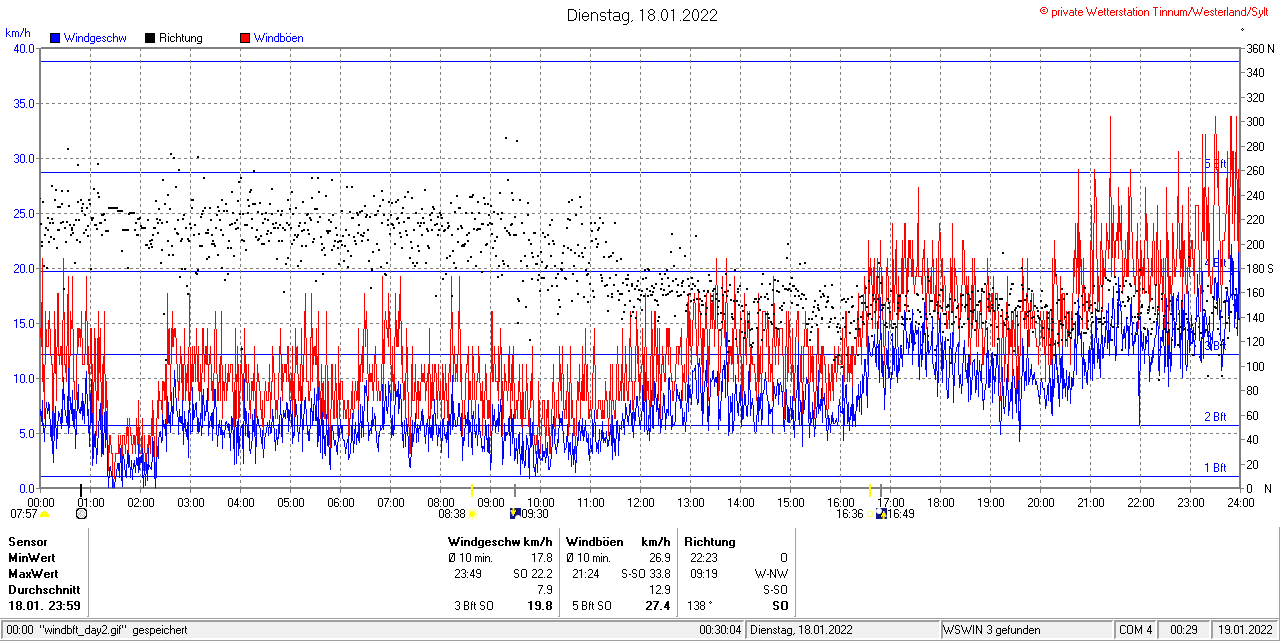
Task: Click the '2 Bft' label on the chart
Action: 1214,417
